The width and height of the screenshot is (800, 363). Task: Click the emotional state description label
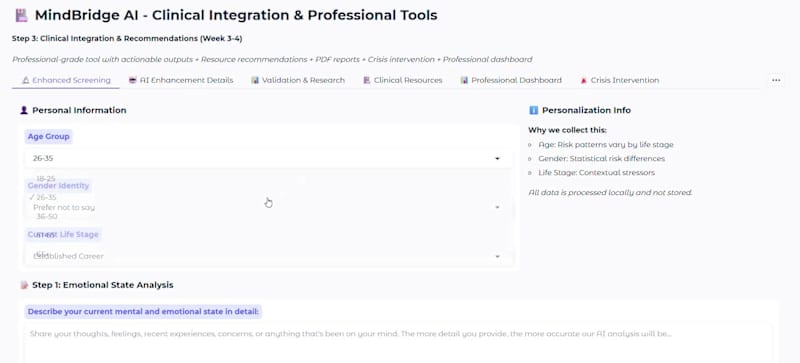[143, 311]
